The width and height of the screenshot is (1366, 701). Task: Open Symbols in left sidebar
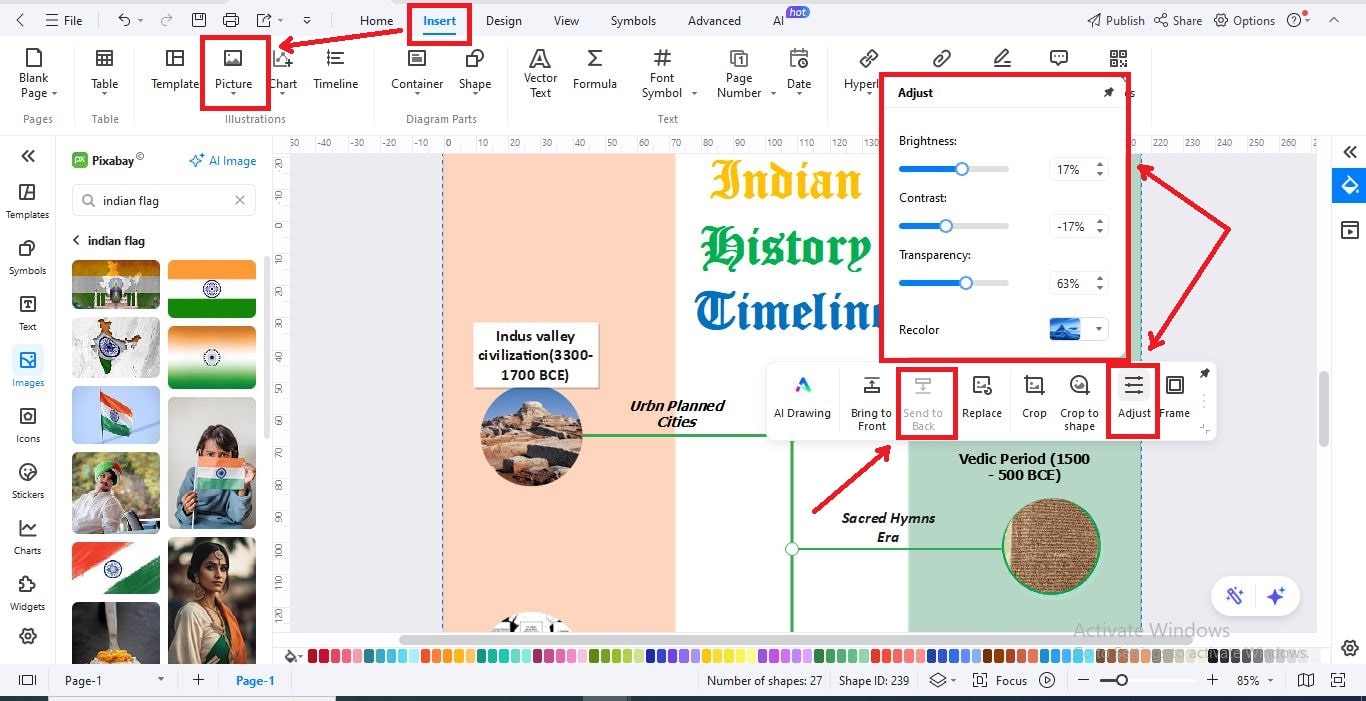pos(28,256)
